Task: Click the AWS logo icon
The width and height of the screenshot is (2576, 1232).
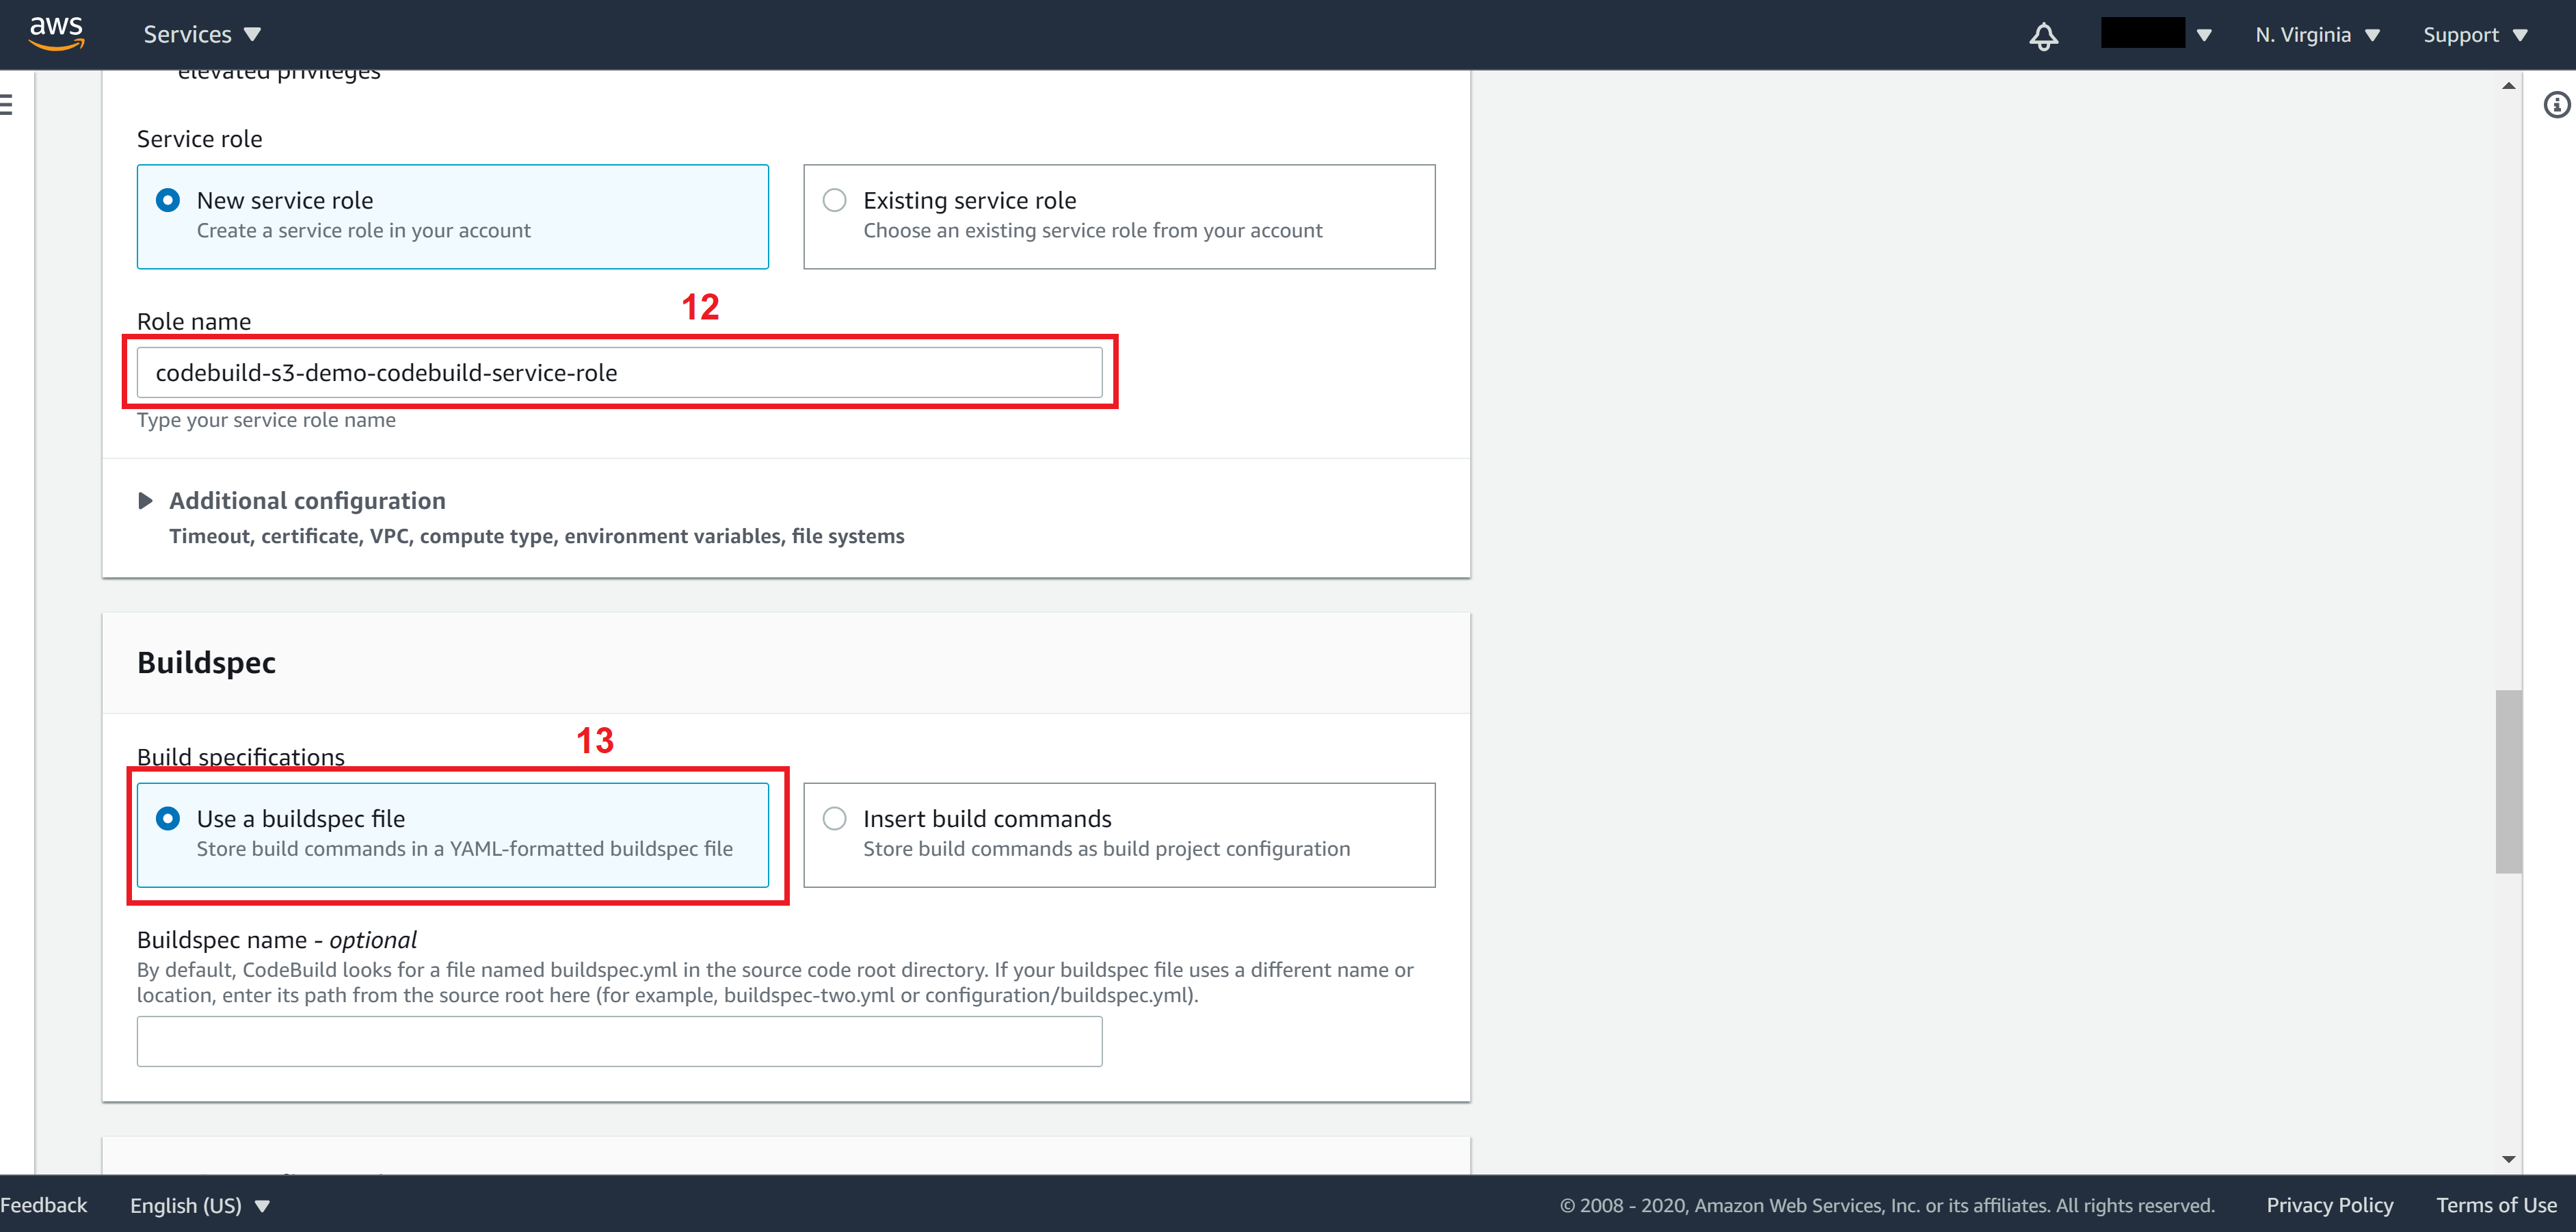Action: pyautogui.click(x=57, y=31)
